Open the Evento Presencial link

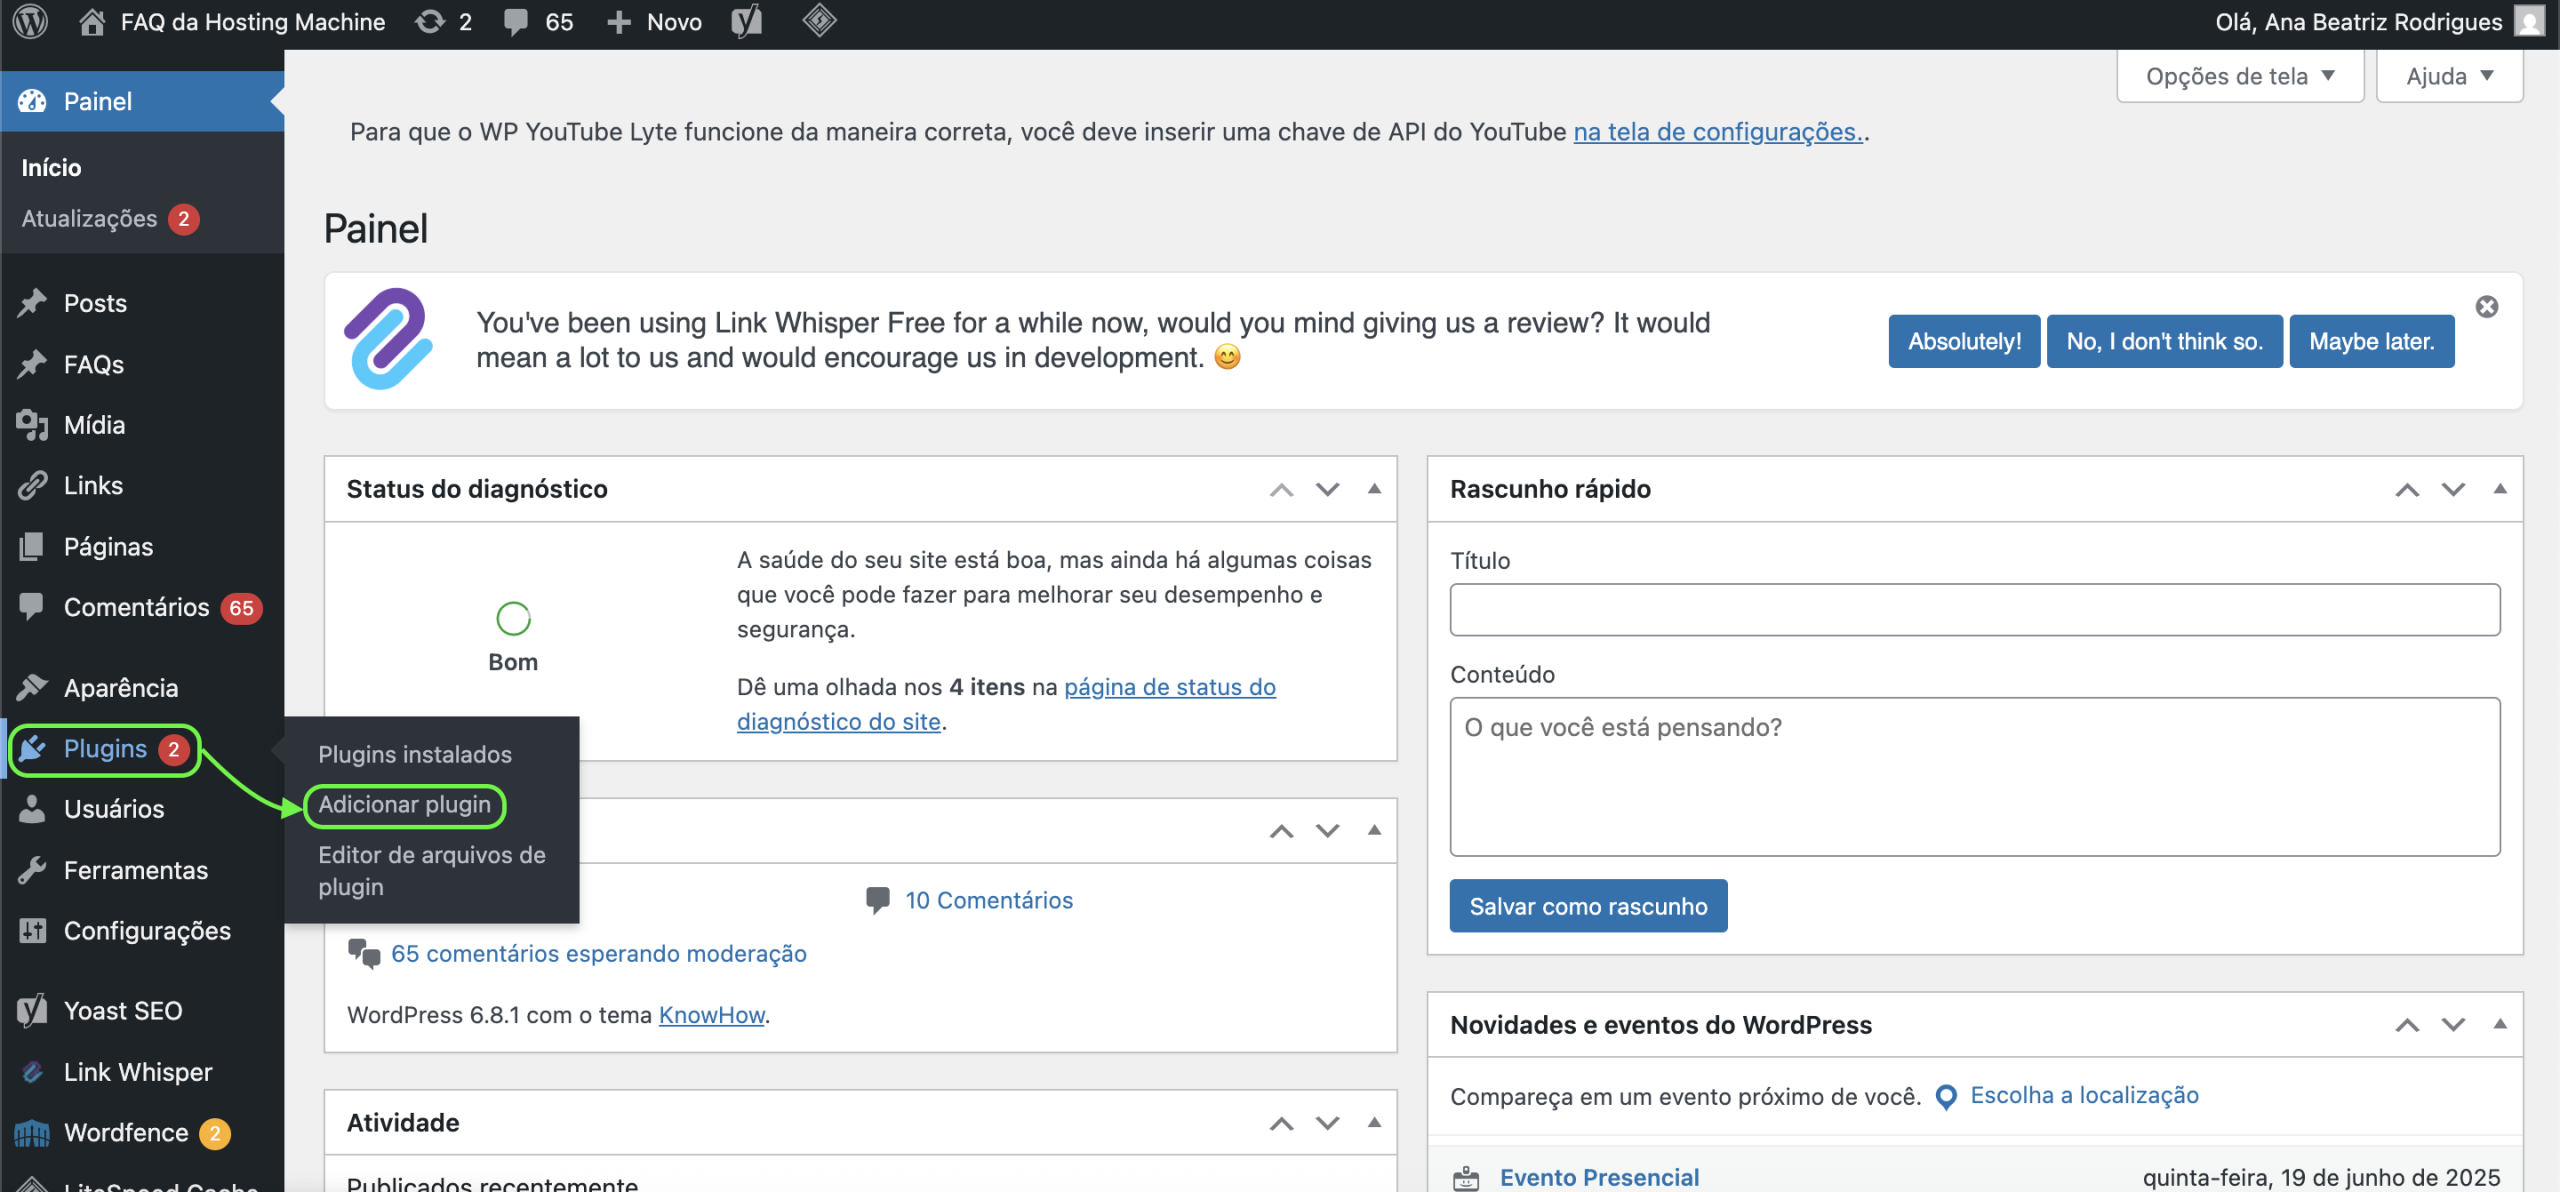click(x=1599, y=1177)
